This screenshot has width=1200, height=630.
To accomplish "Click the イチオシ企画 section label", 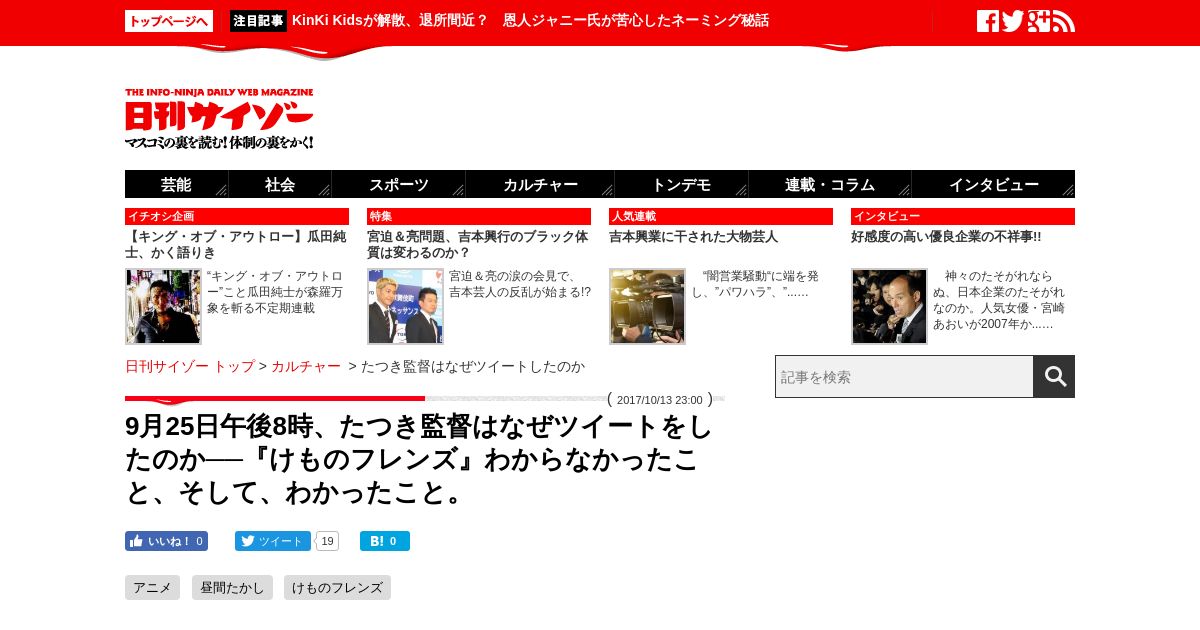I will pyautogui.click(x=237, y=217).
